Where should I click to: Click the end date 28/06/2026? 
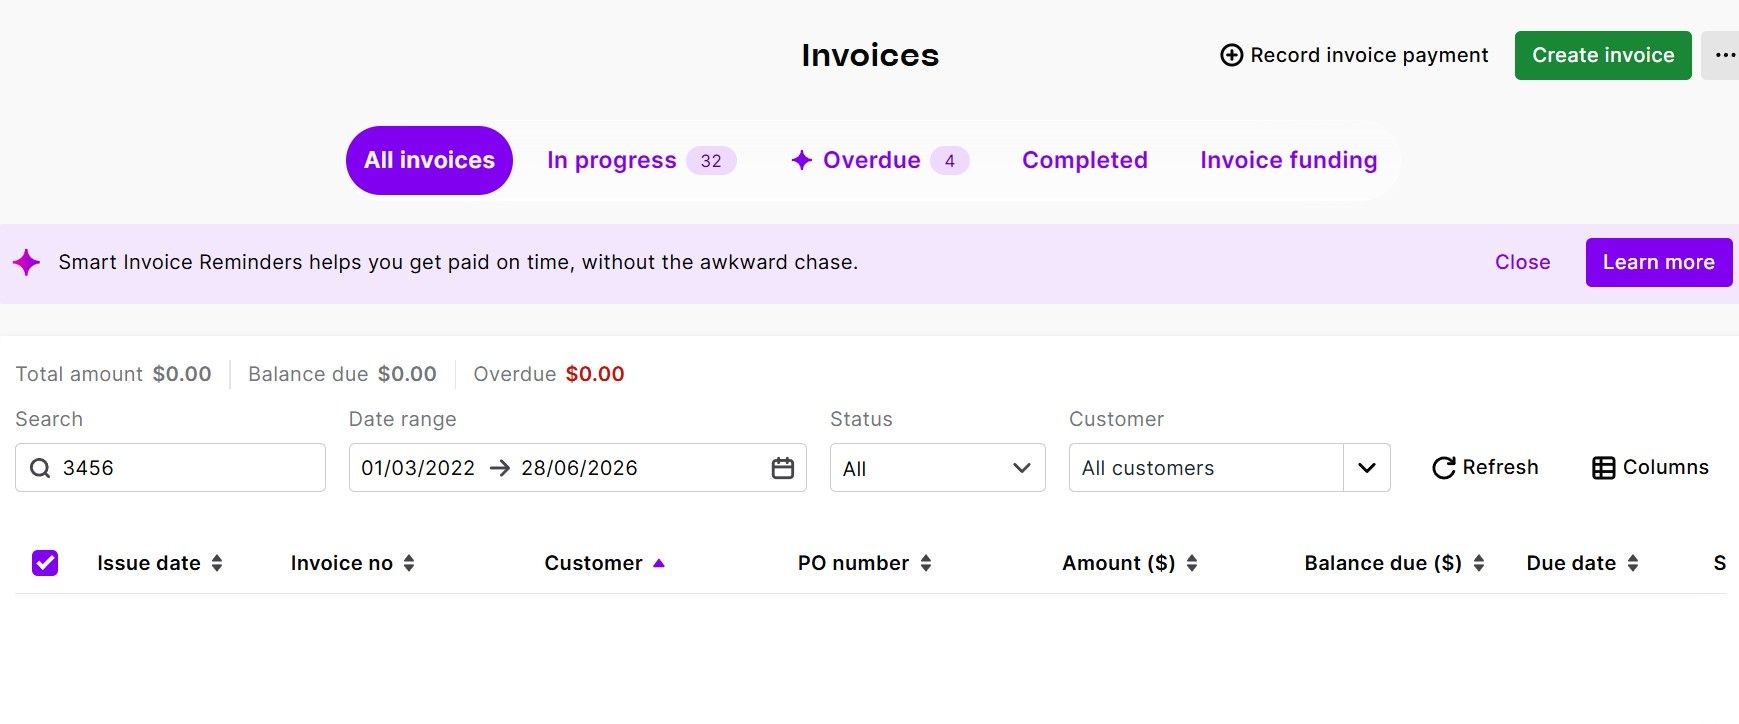point(579,468)
